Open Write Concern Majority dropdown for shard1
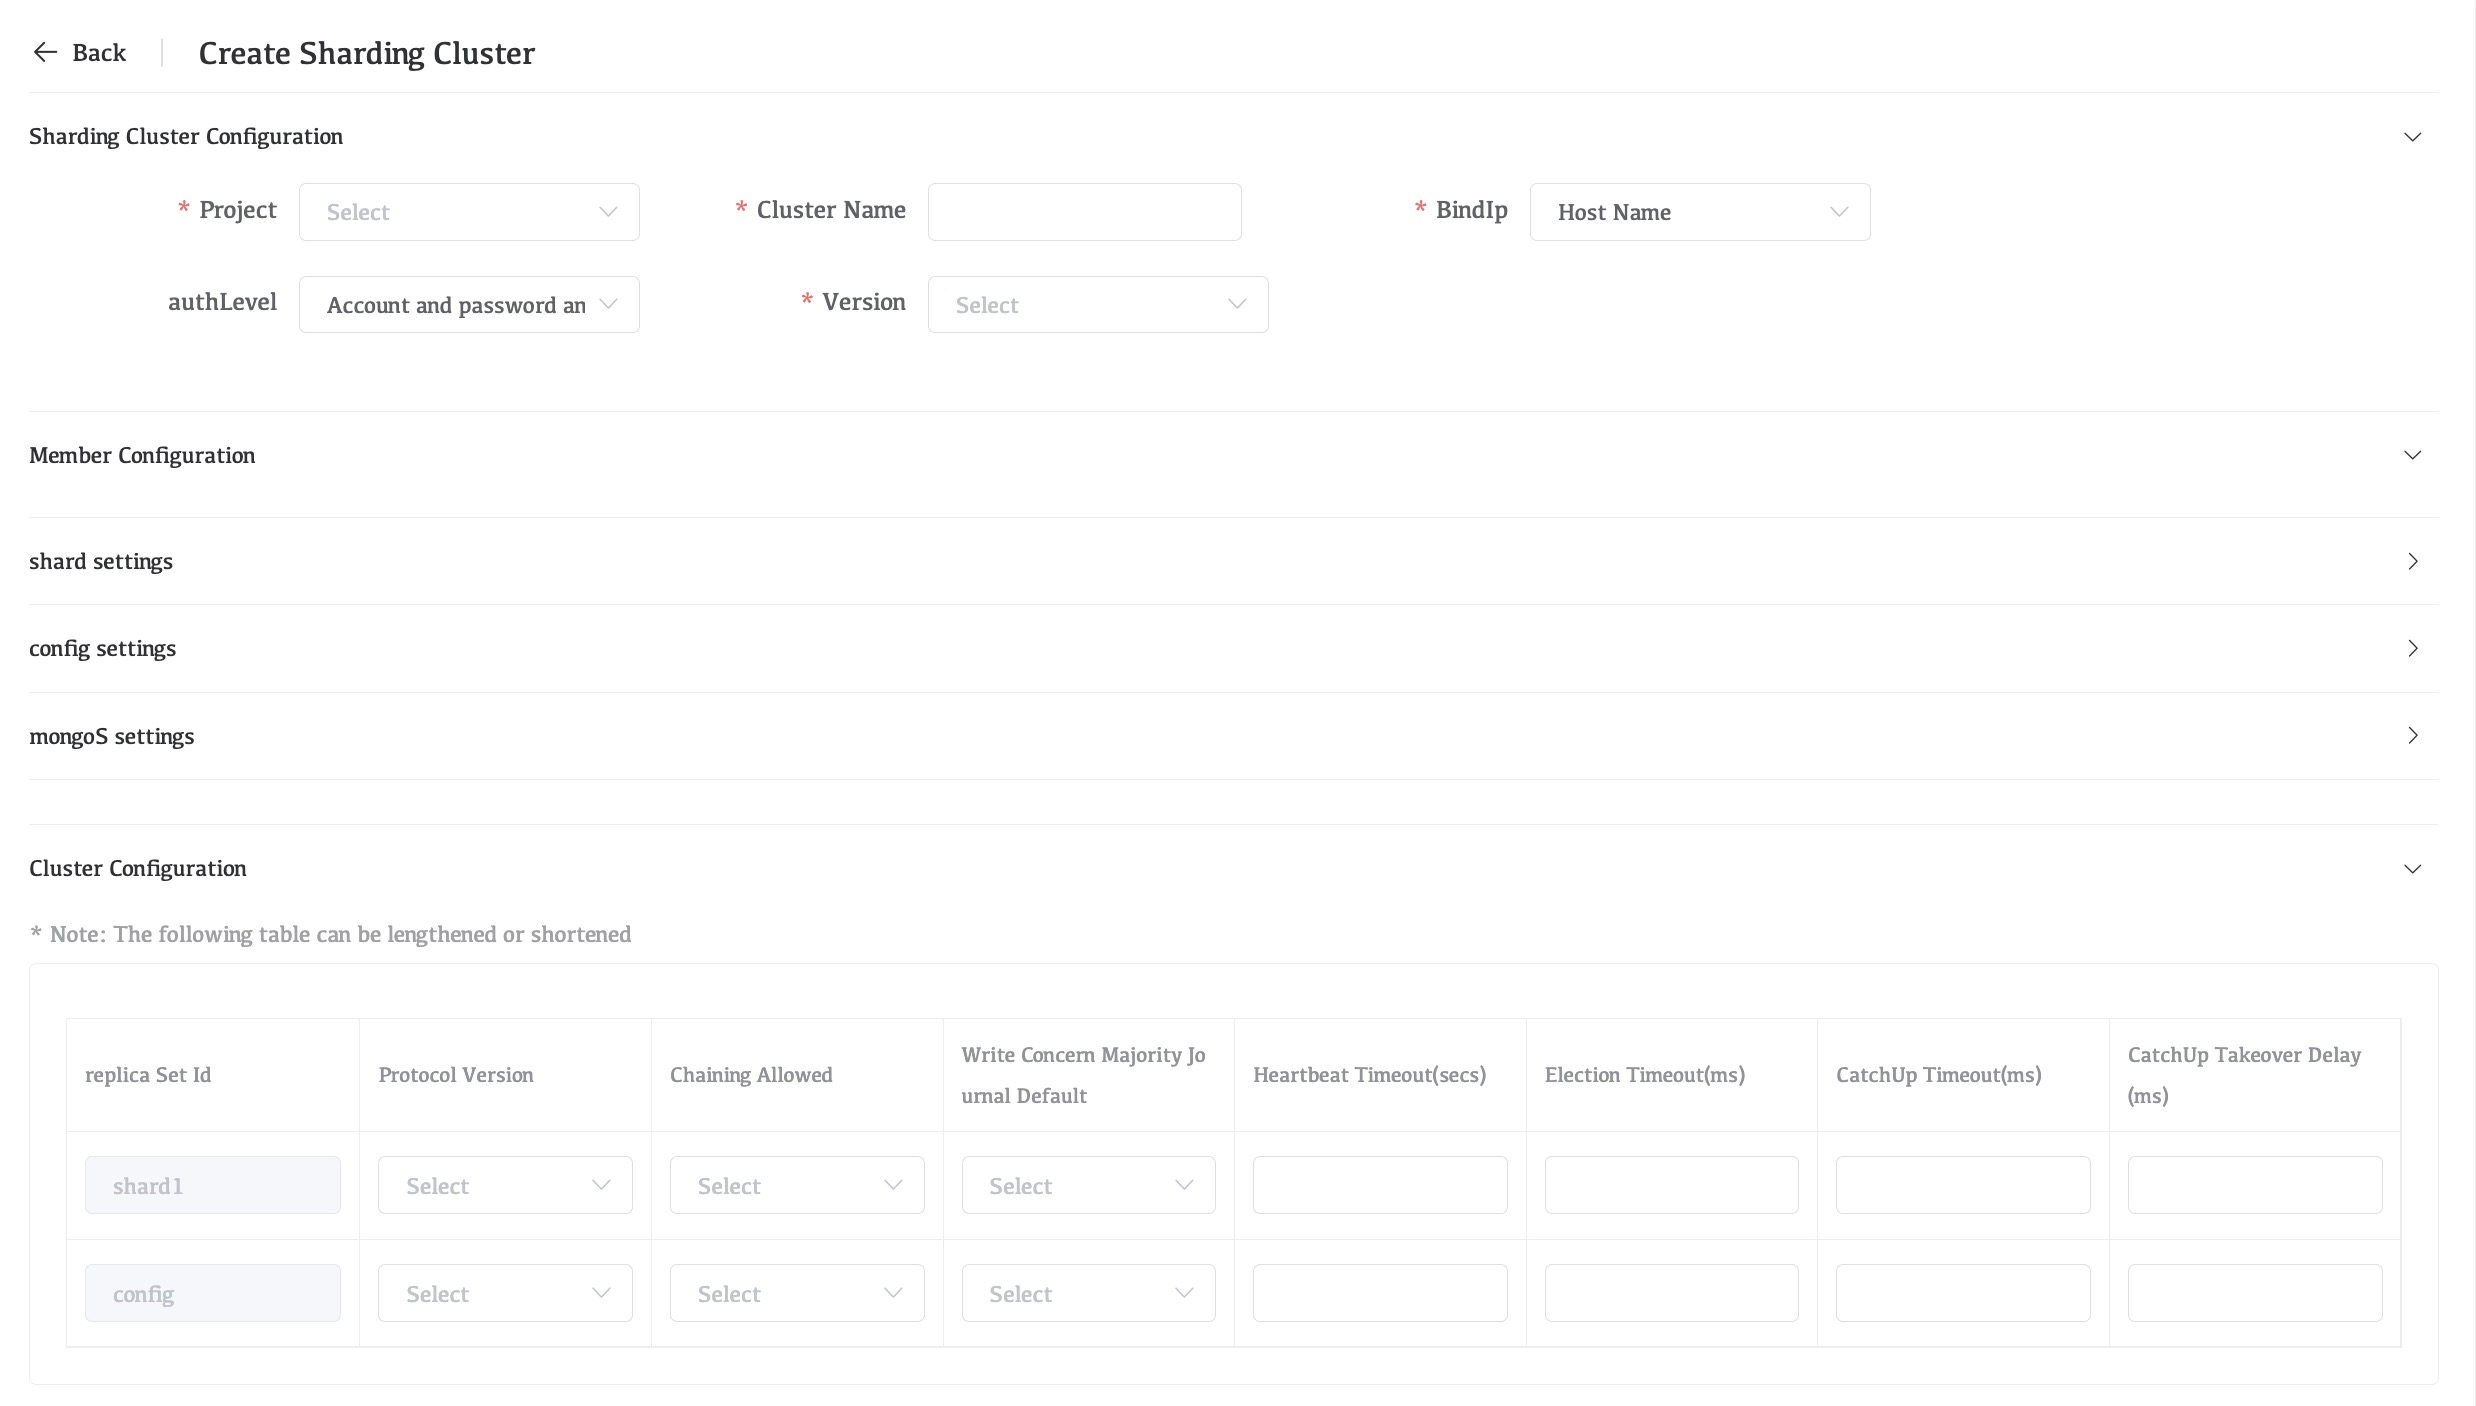The image size is (2476, 1406). tap(1088, 1185)
